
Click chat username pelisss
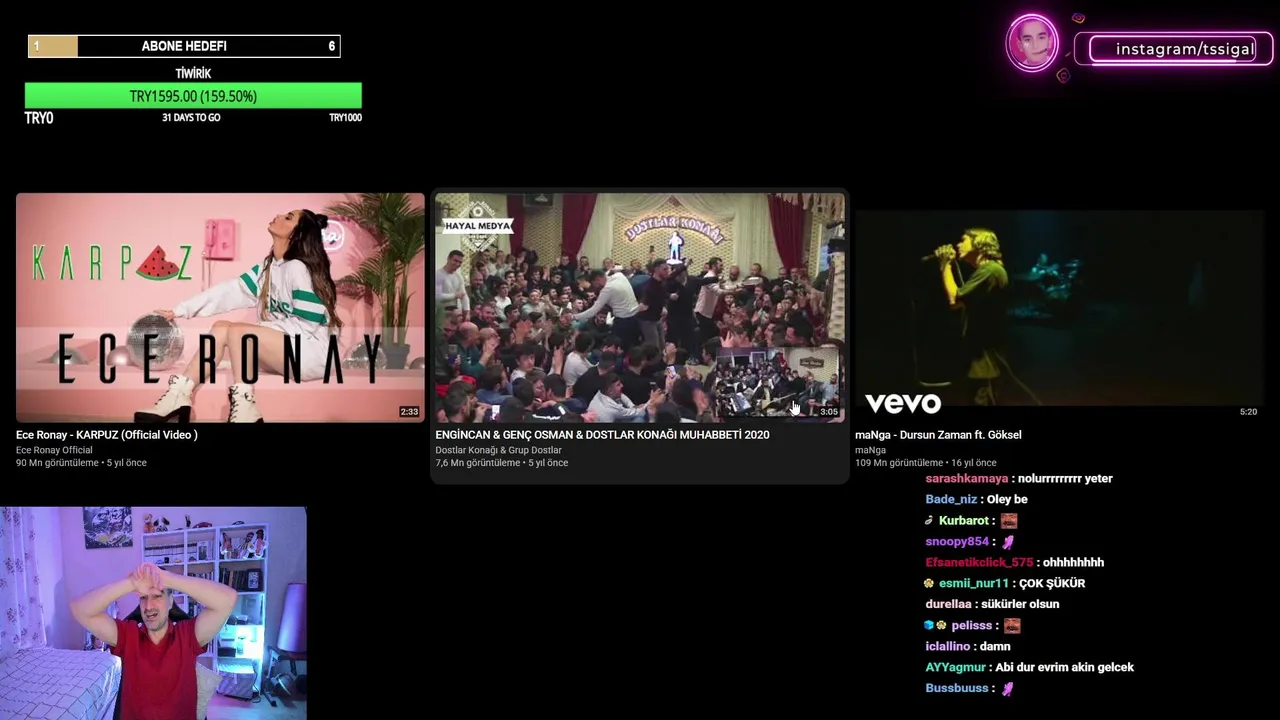point(971,626)
